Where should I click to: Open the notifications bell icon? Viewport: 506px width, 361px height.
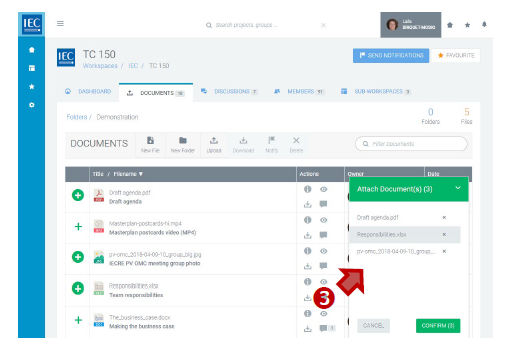(x=484, y=24)
